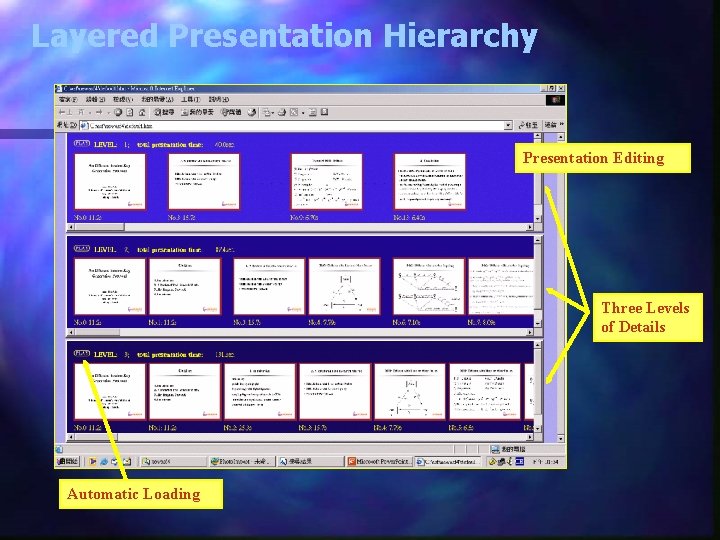Open the Mail button dropdown arrow
The width and height of the screenshot is (720, 540).
click(273, 112)
